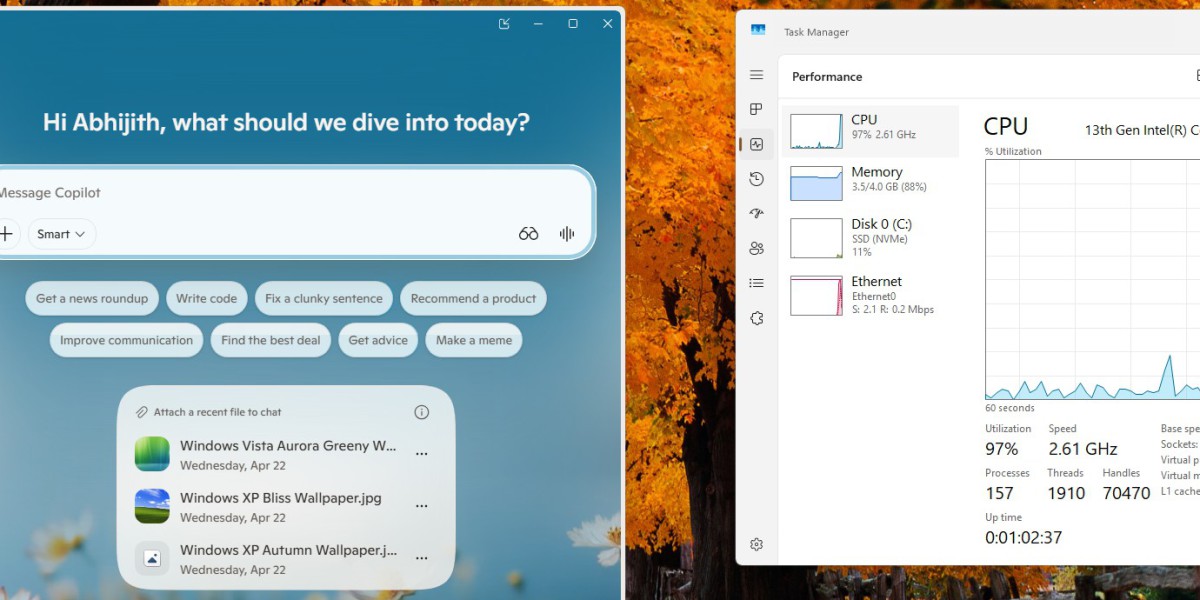
Task: Click "60 seconds" graph label
Action: [x=1010, y=408]
